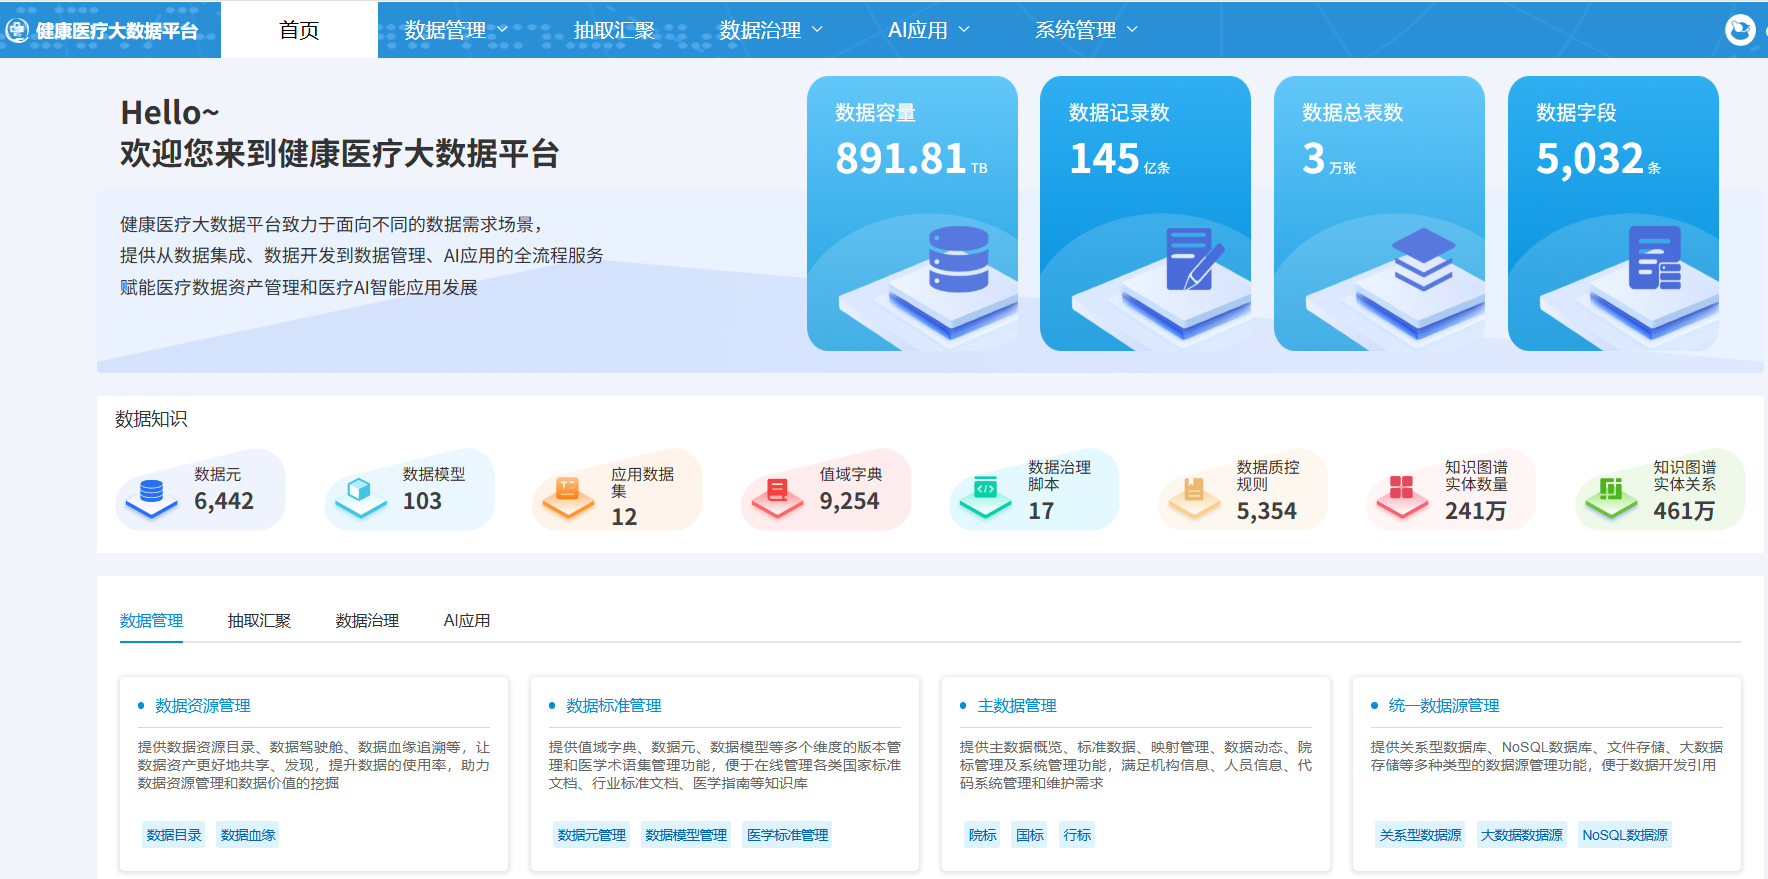Expand the 数据管理 dropdown in navigation bar
This screenshot has width=1768, height=879.
pyautogui.click(x=456, y=30)
